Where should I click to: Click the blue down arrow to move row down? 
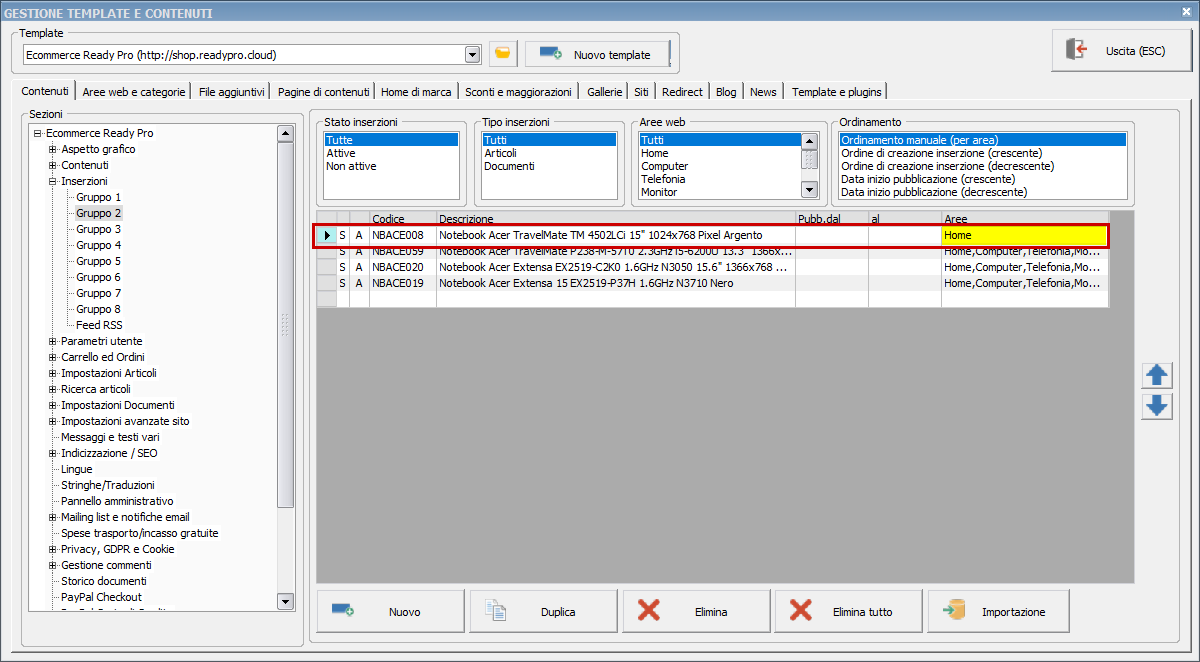1157,406
